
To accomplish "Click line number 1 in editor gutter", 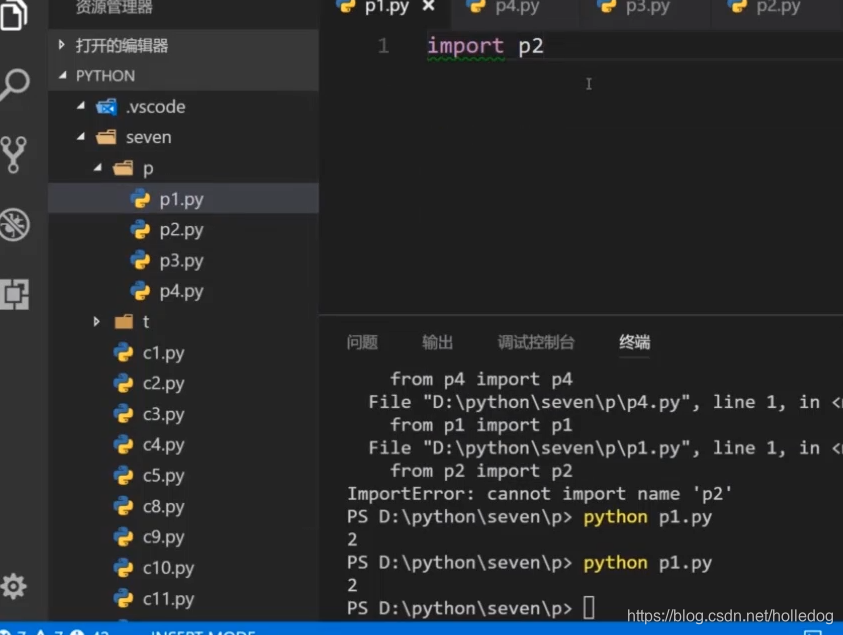I will [x=383, y=46].
